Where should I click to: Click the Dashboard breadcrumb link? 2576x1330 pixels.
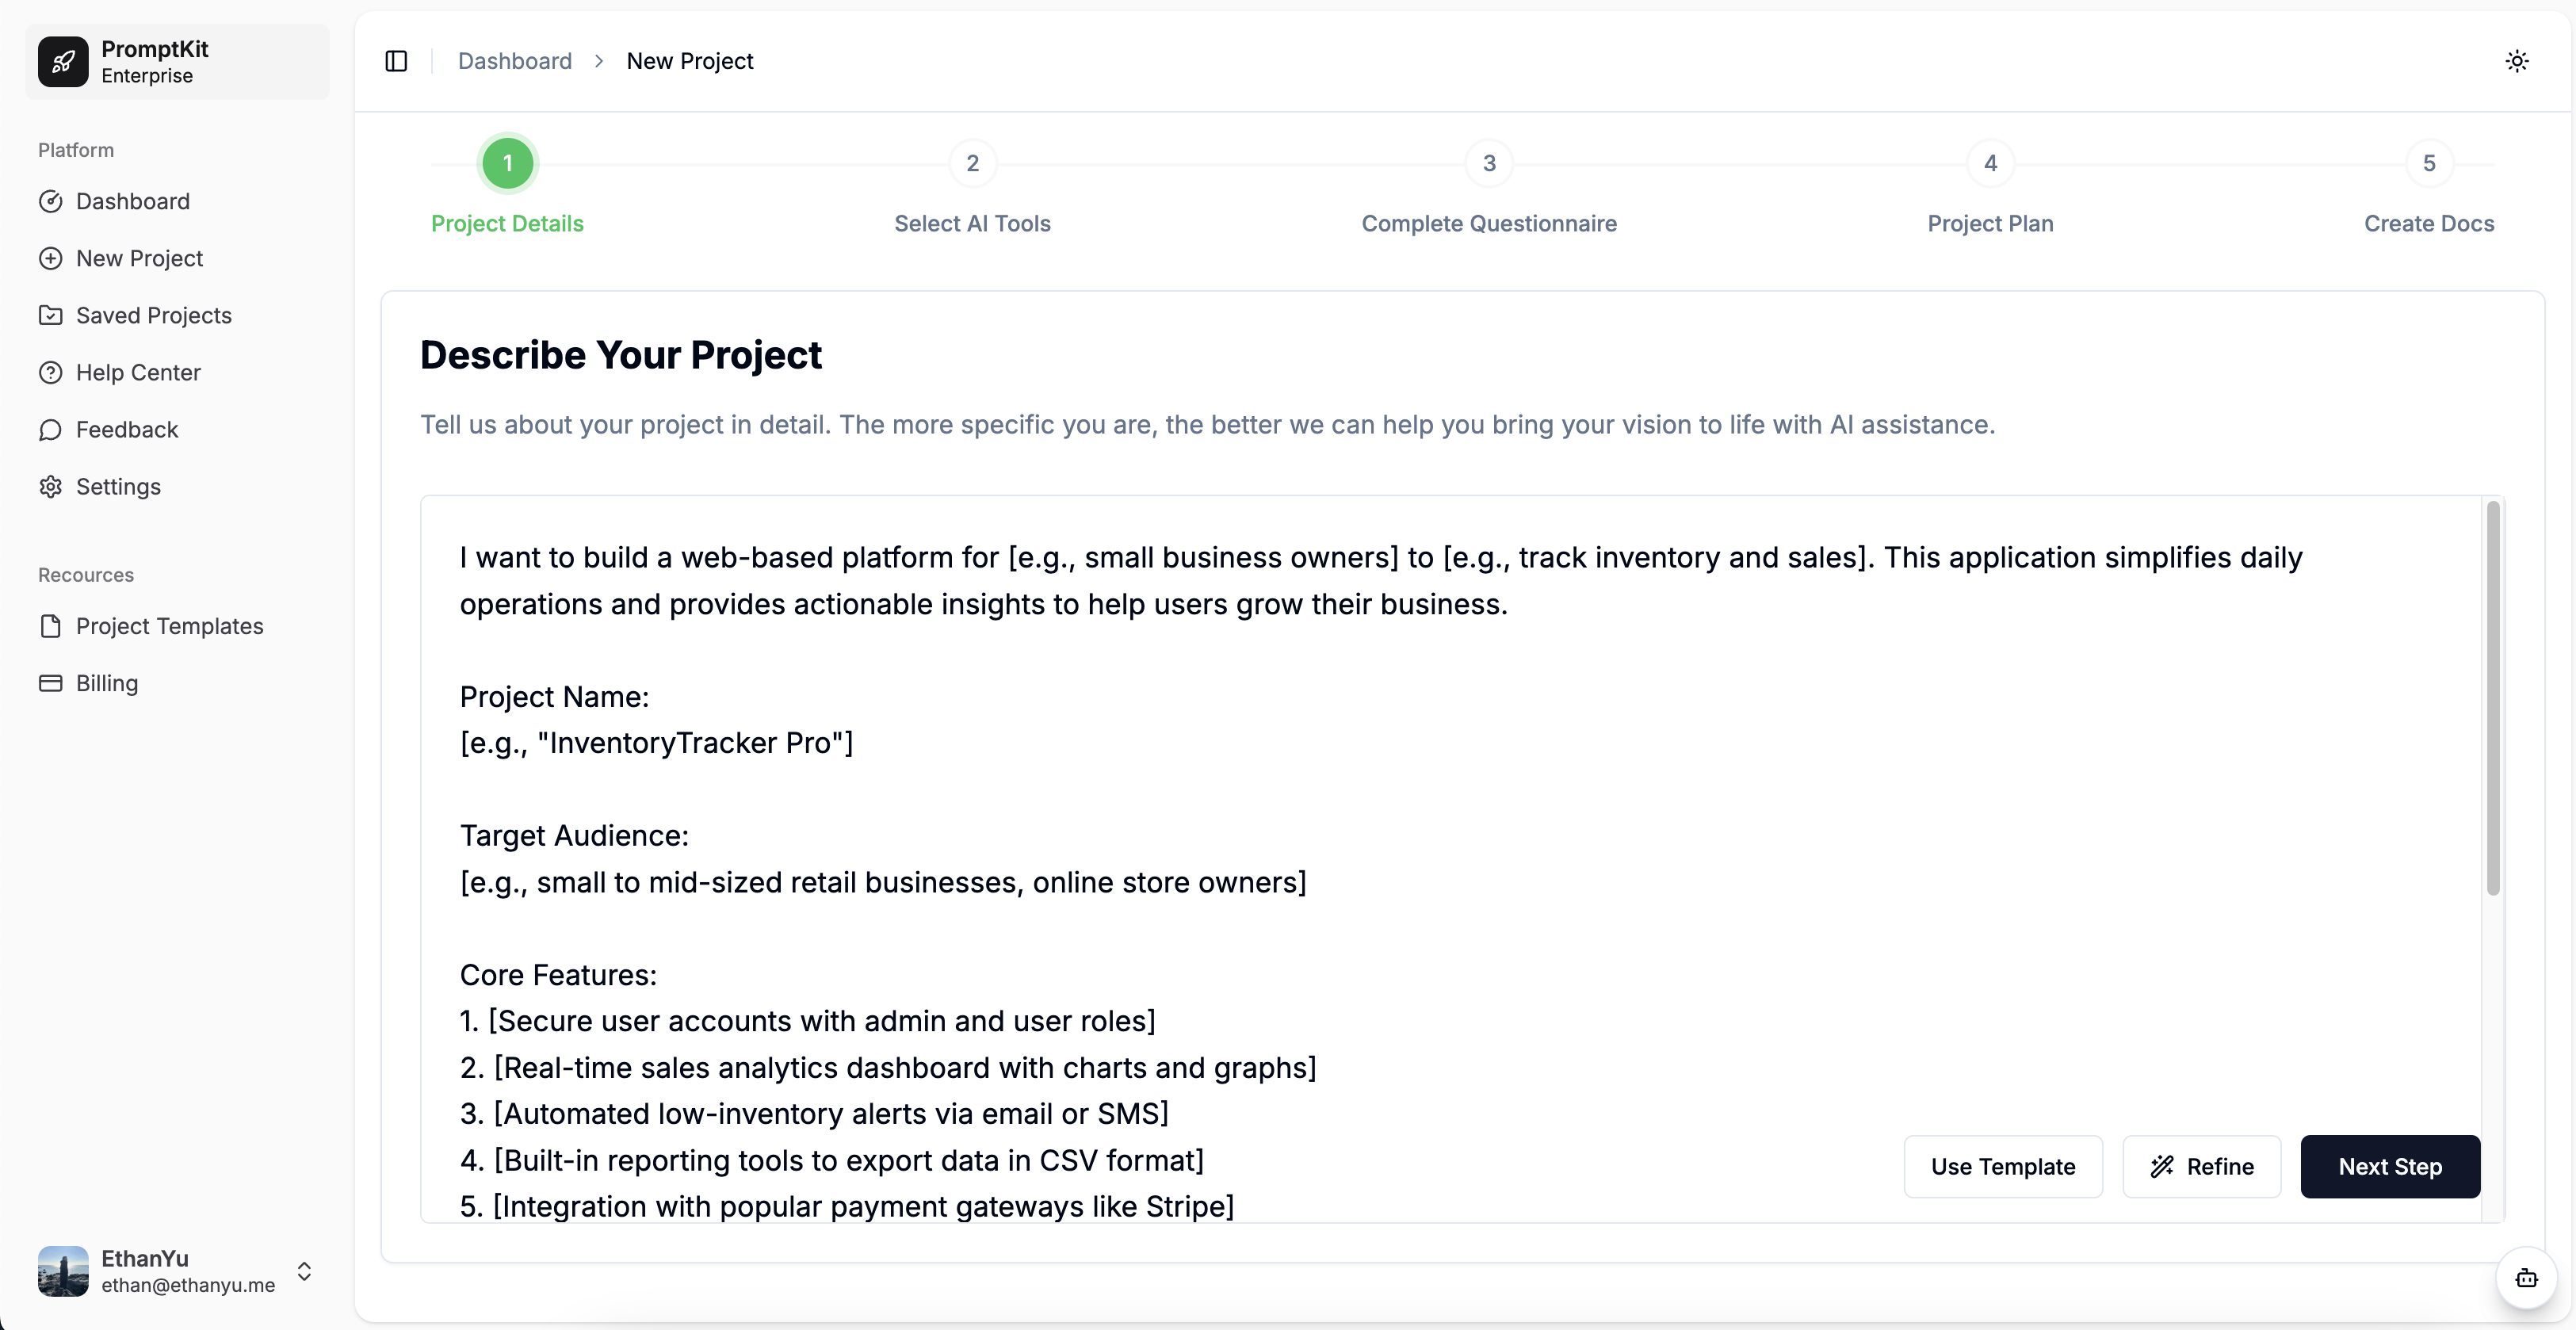coord(514,61)
